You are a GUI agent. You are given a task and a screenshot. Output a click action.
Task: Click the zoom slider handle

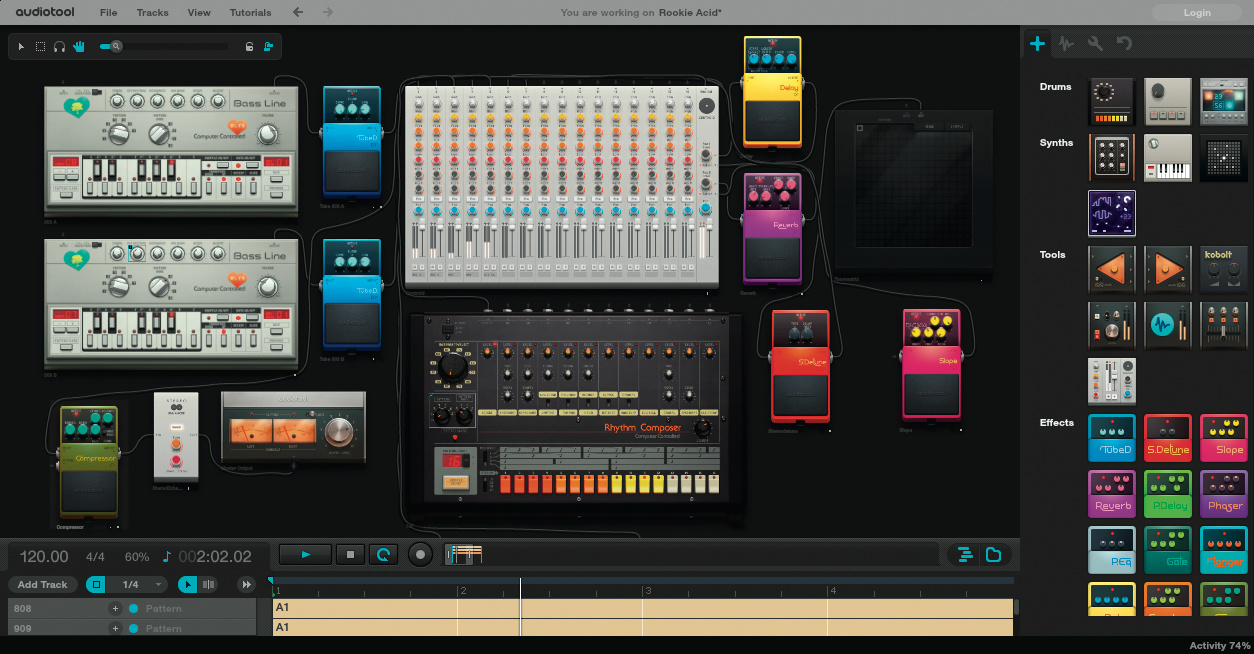[117, 46]
